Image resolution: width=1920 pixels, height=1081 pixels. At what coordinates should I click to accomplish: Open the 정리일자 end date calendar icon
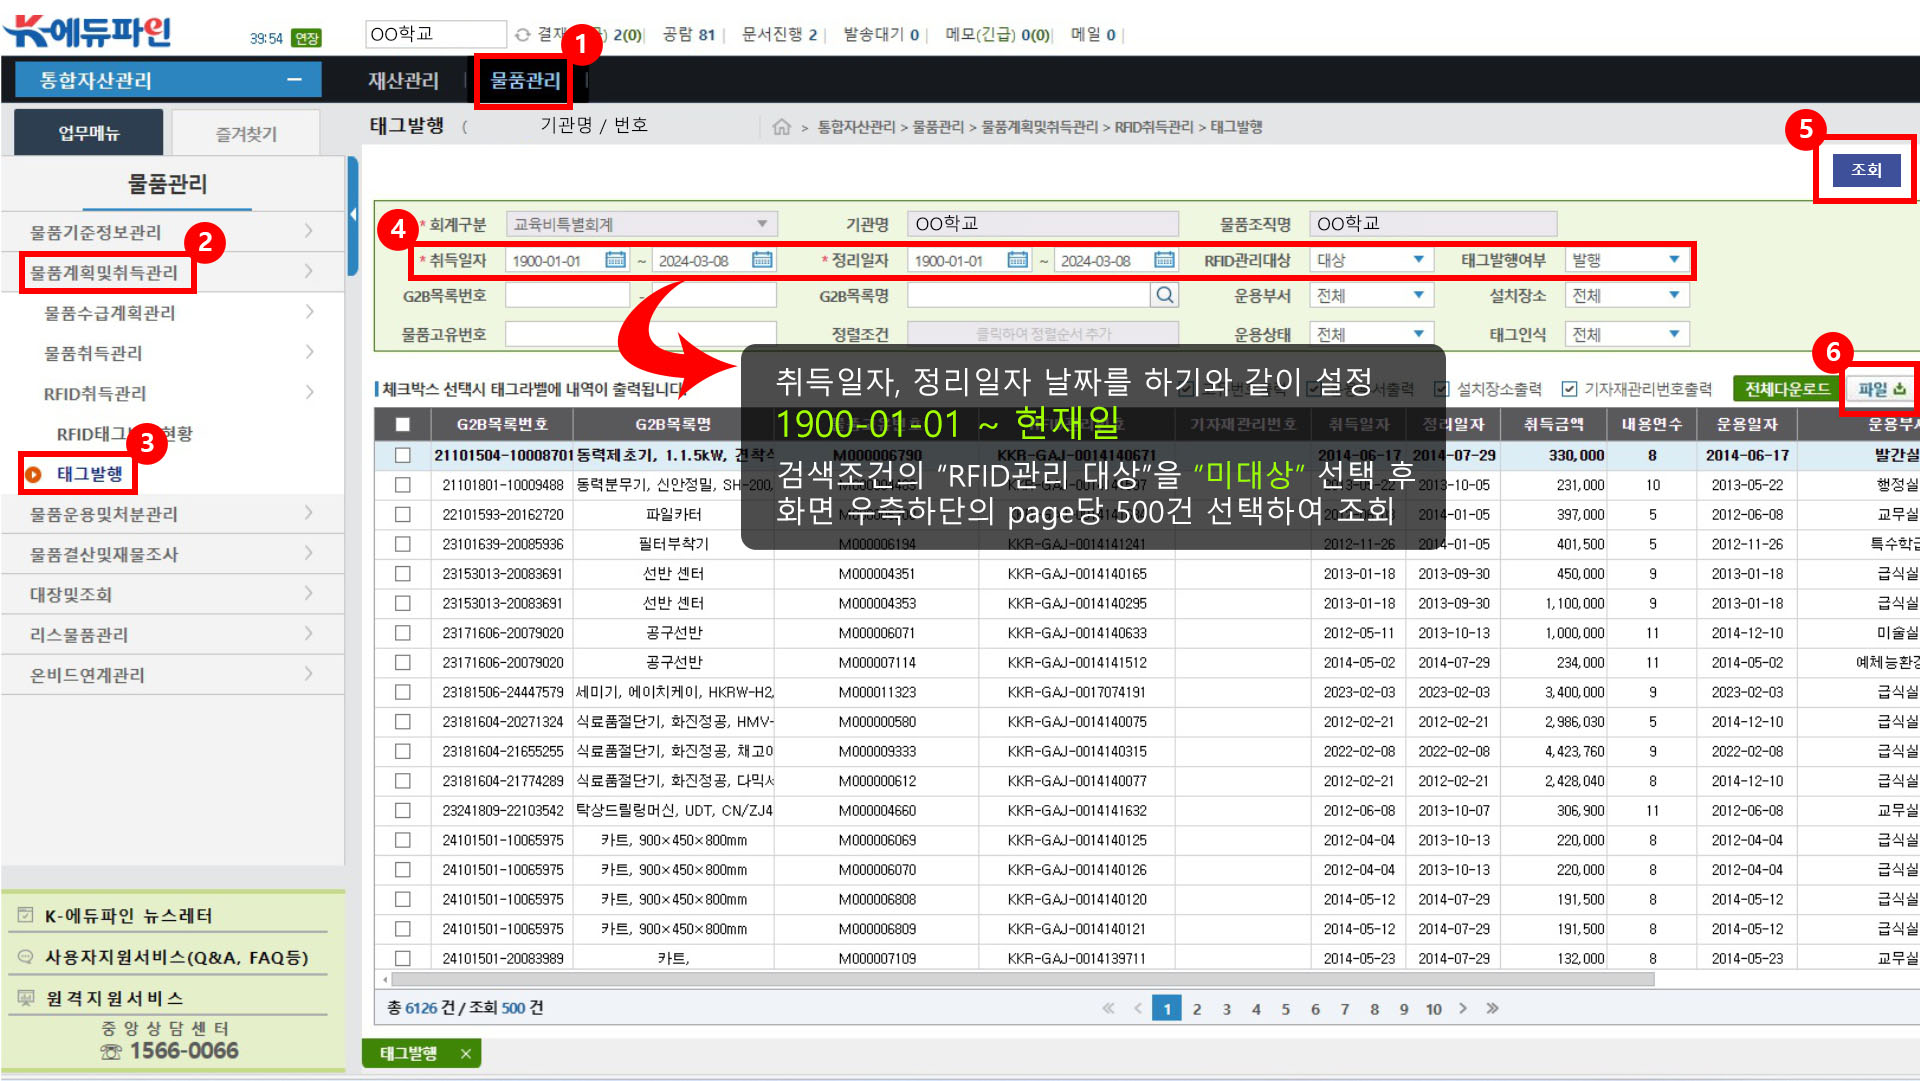point(1164,260)
